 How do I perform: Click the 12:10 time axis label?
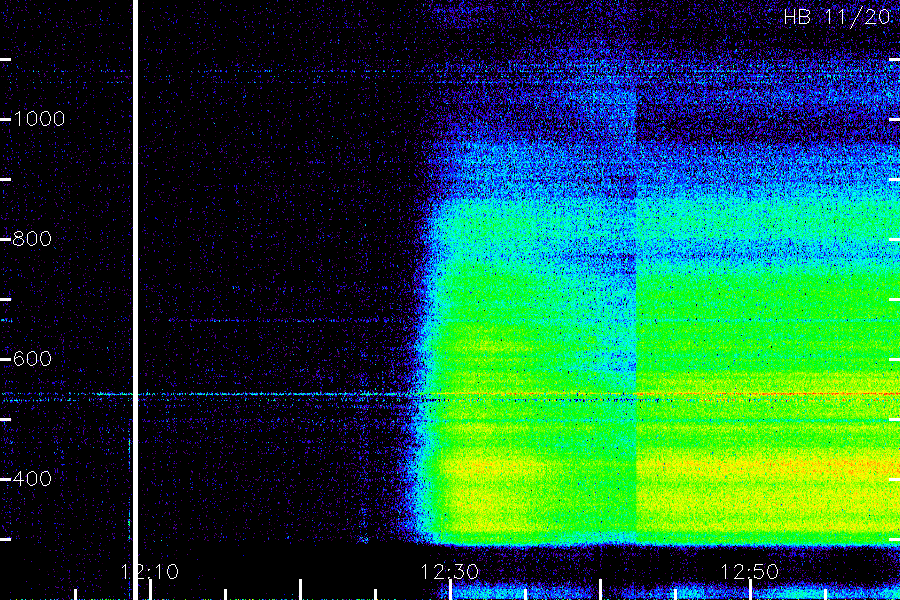pos(150,572)
